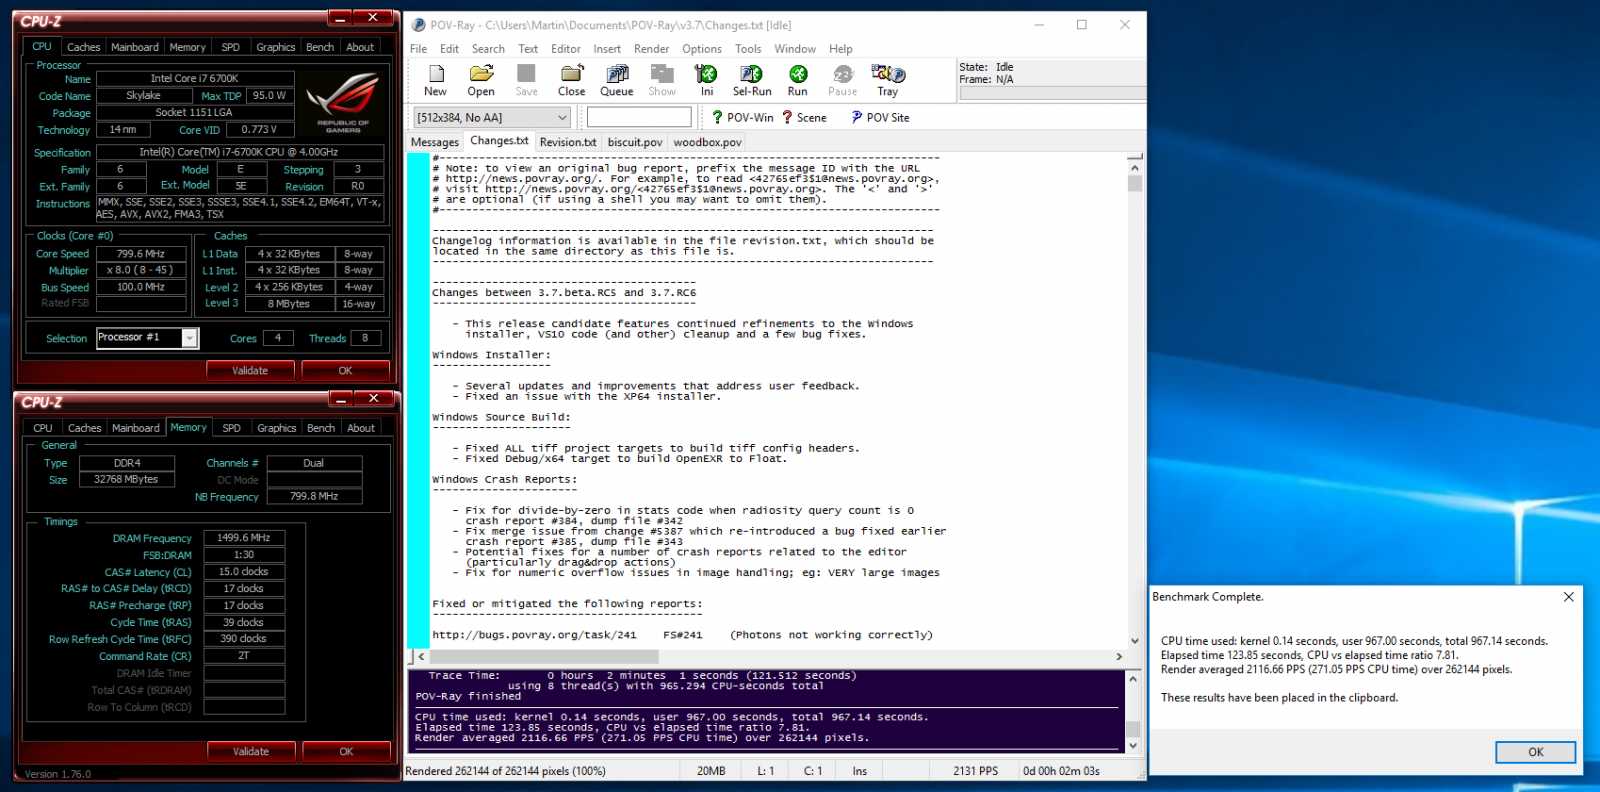This screenshot has width=1600, height=792.
Task: Click the memory Size value 32768 MBytes
Action: click(x=126, y=479)
